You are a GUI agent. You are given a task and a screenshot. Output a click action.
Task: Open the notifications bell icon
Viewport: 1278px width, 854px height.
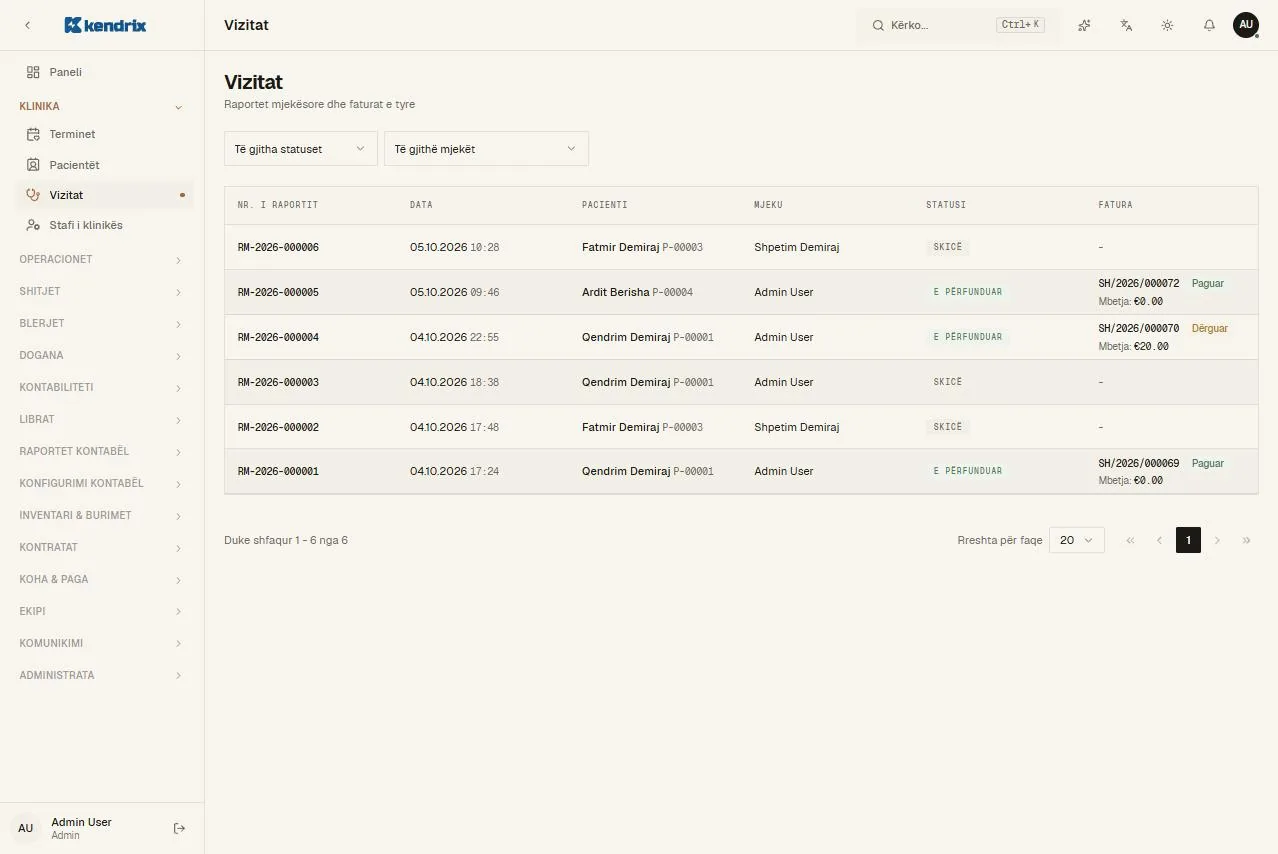[x=1209, y=25]
